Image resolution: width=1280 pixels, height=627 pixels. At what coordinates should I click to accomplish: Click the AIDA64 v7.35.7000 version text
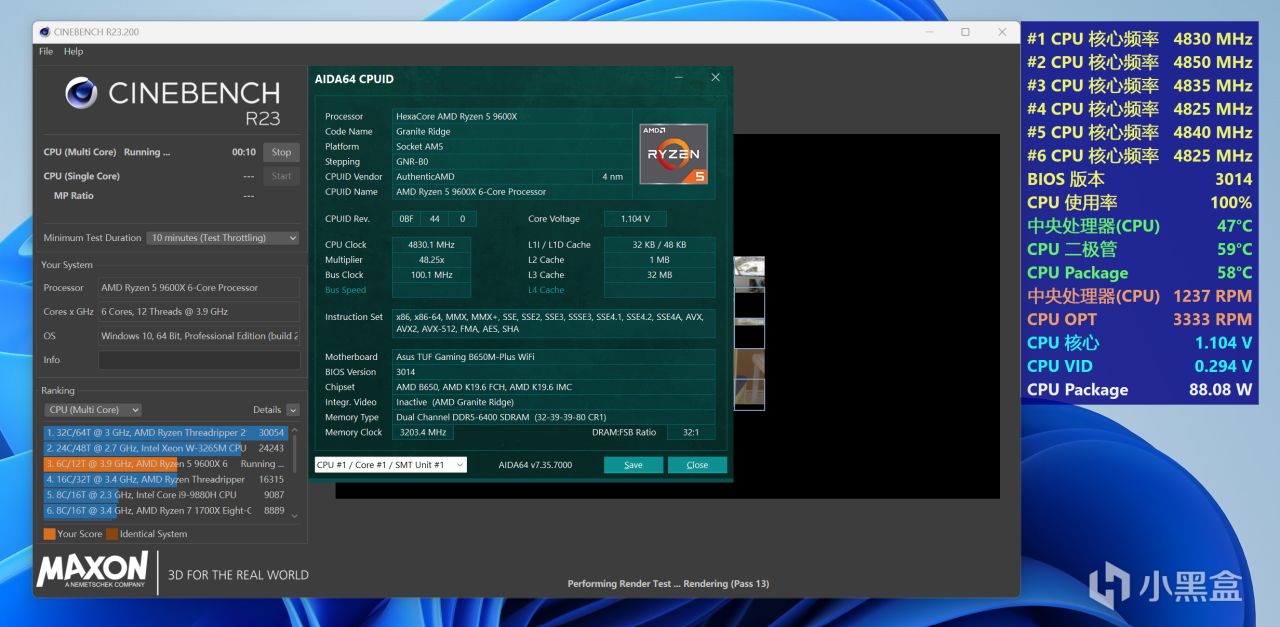tap(535, 465)
